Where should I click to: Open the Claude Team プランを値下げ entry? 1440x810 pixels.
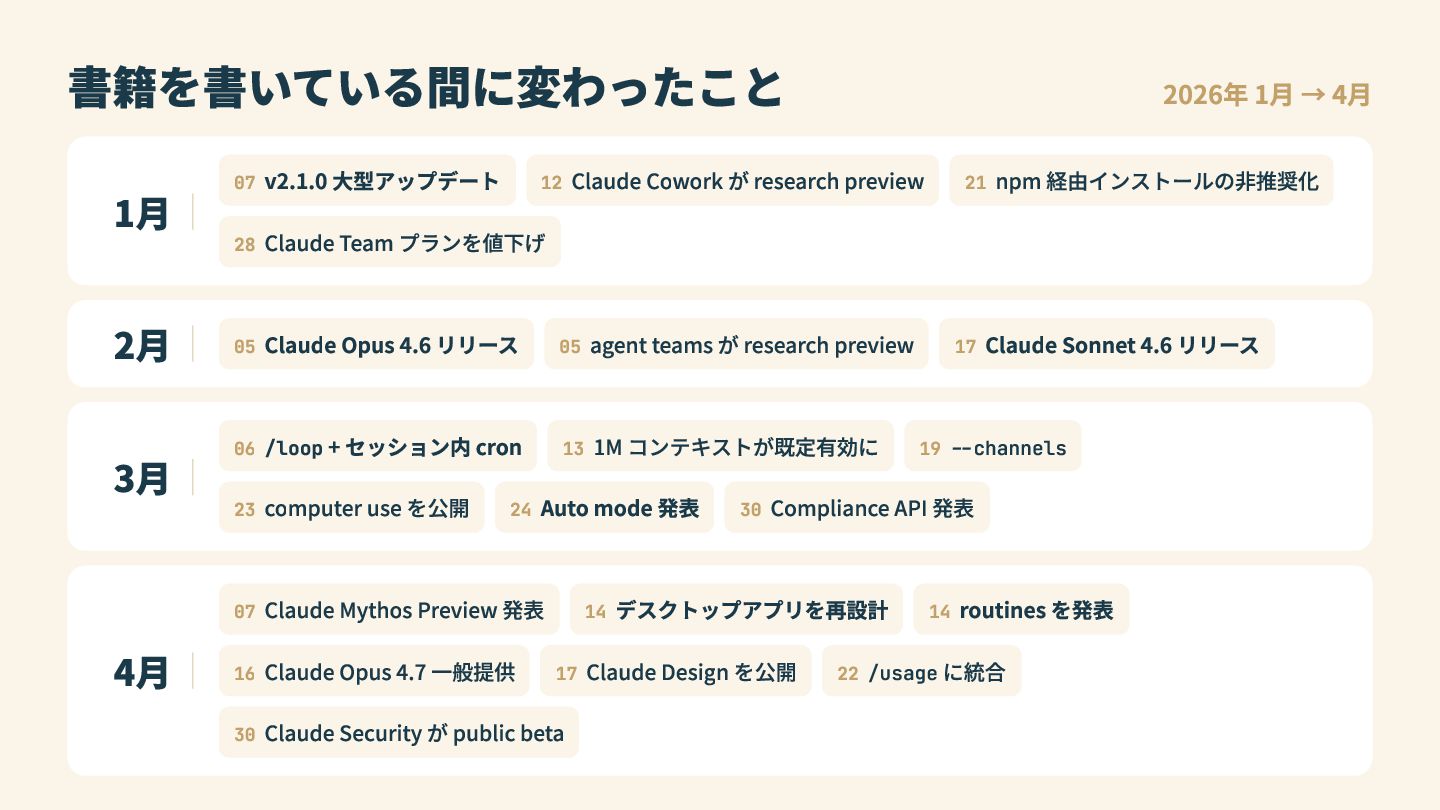pos(390,242)
